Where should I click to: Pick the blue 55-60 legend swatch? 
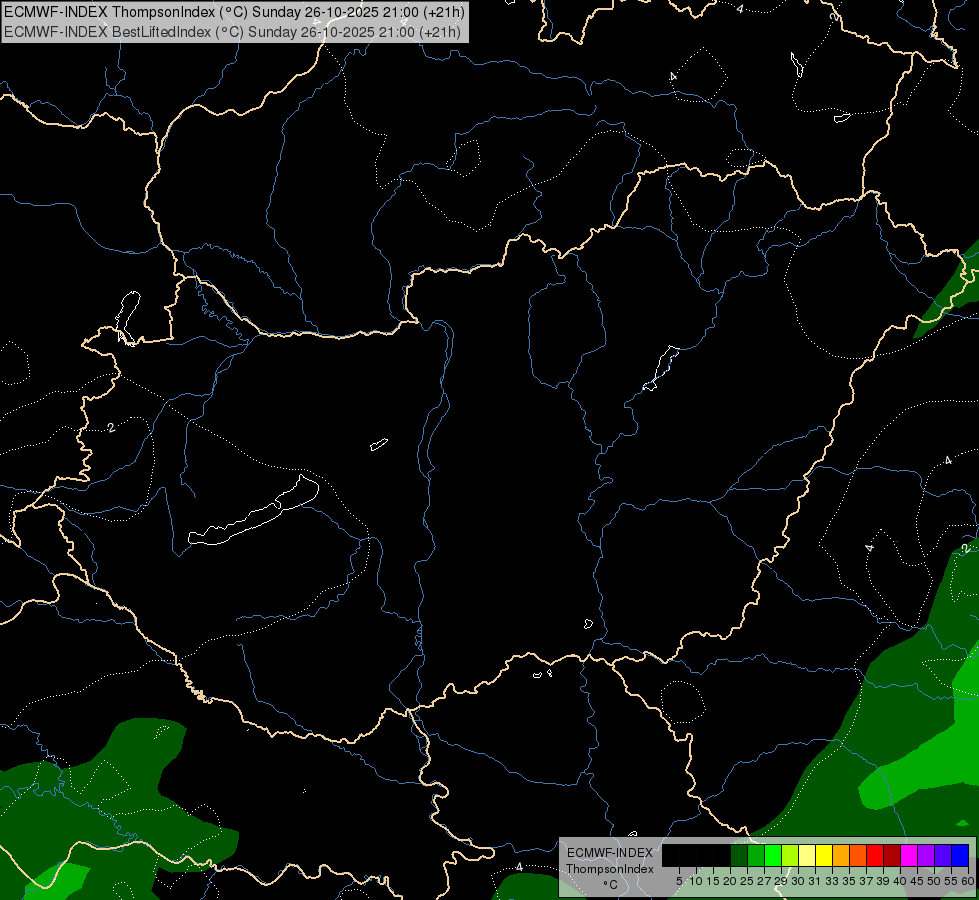tap(960, 855)
